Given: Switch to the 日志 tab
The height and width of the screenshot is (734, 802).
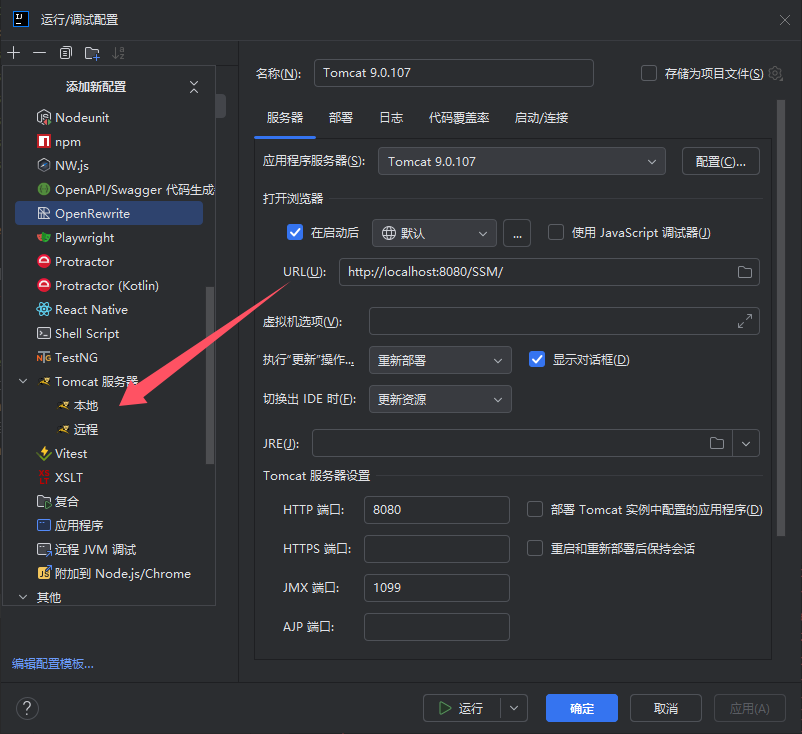Looking at the screenshot, I should pyautogui.click(x=391, y=118).
